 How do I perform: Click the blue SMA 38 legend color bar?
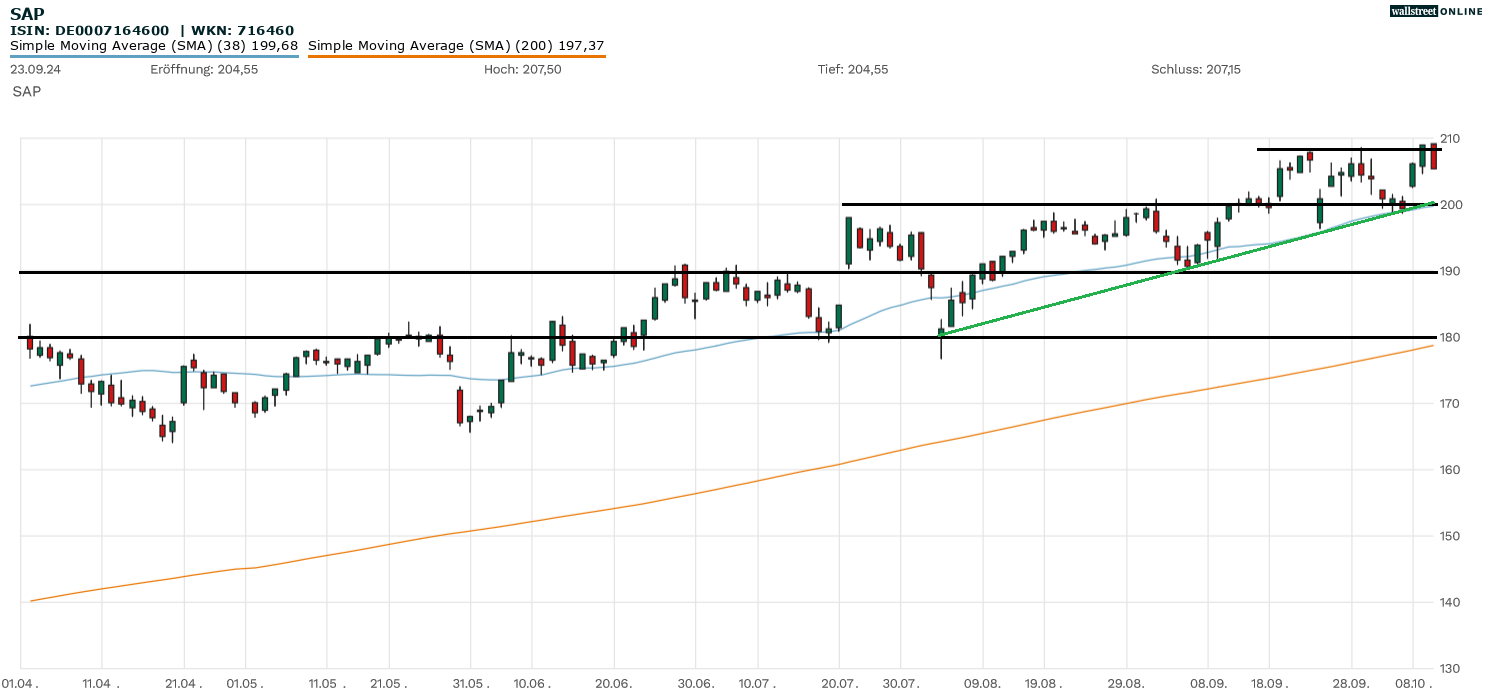point(154,56)
